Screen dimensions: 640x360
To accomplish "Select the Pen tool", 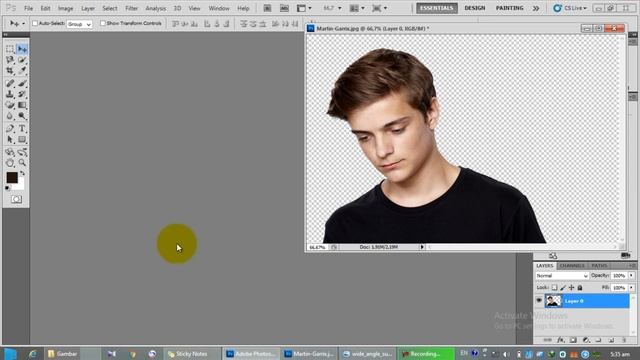I will tap(10, 129).
